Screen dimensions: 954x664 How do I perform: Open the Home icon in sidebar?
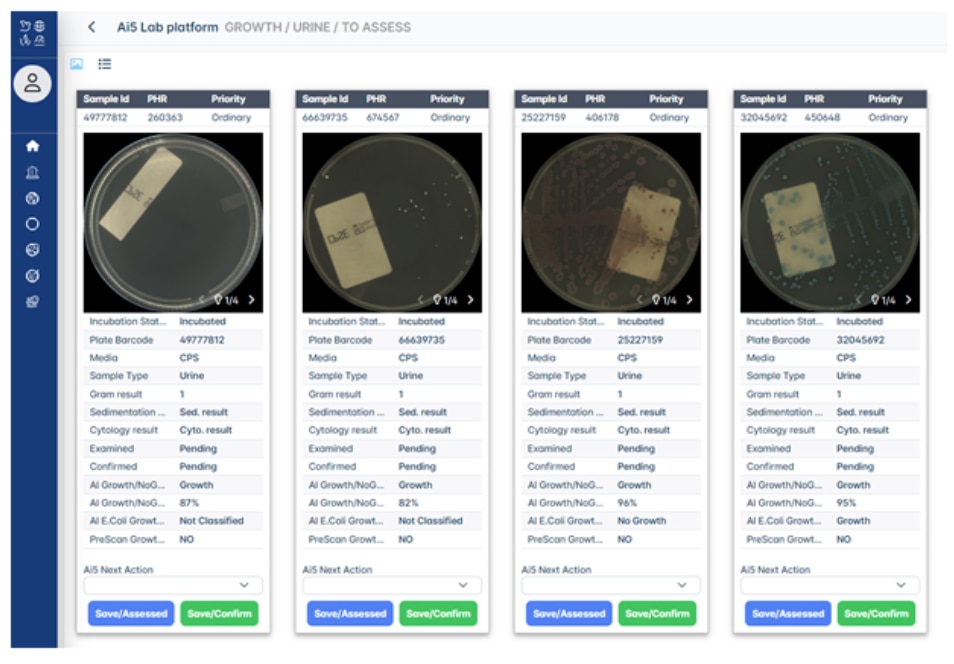[33, 146]
